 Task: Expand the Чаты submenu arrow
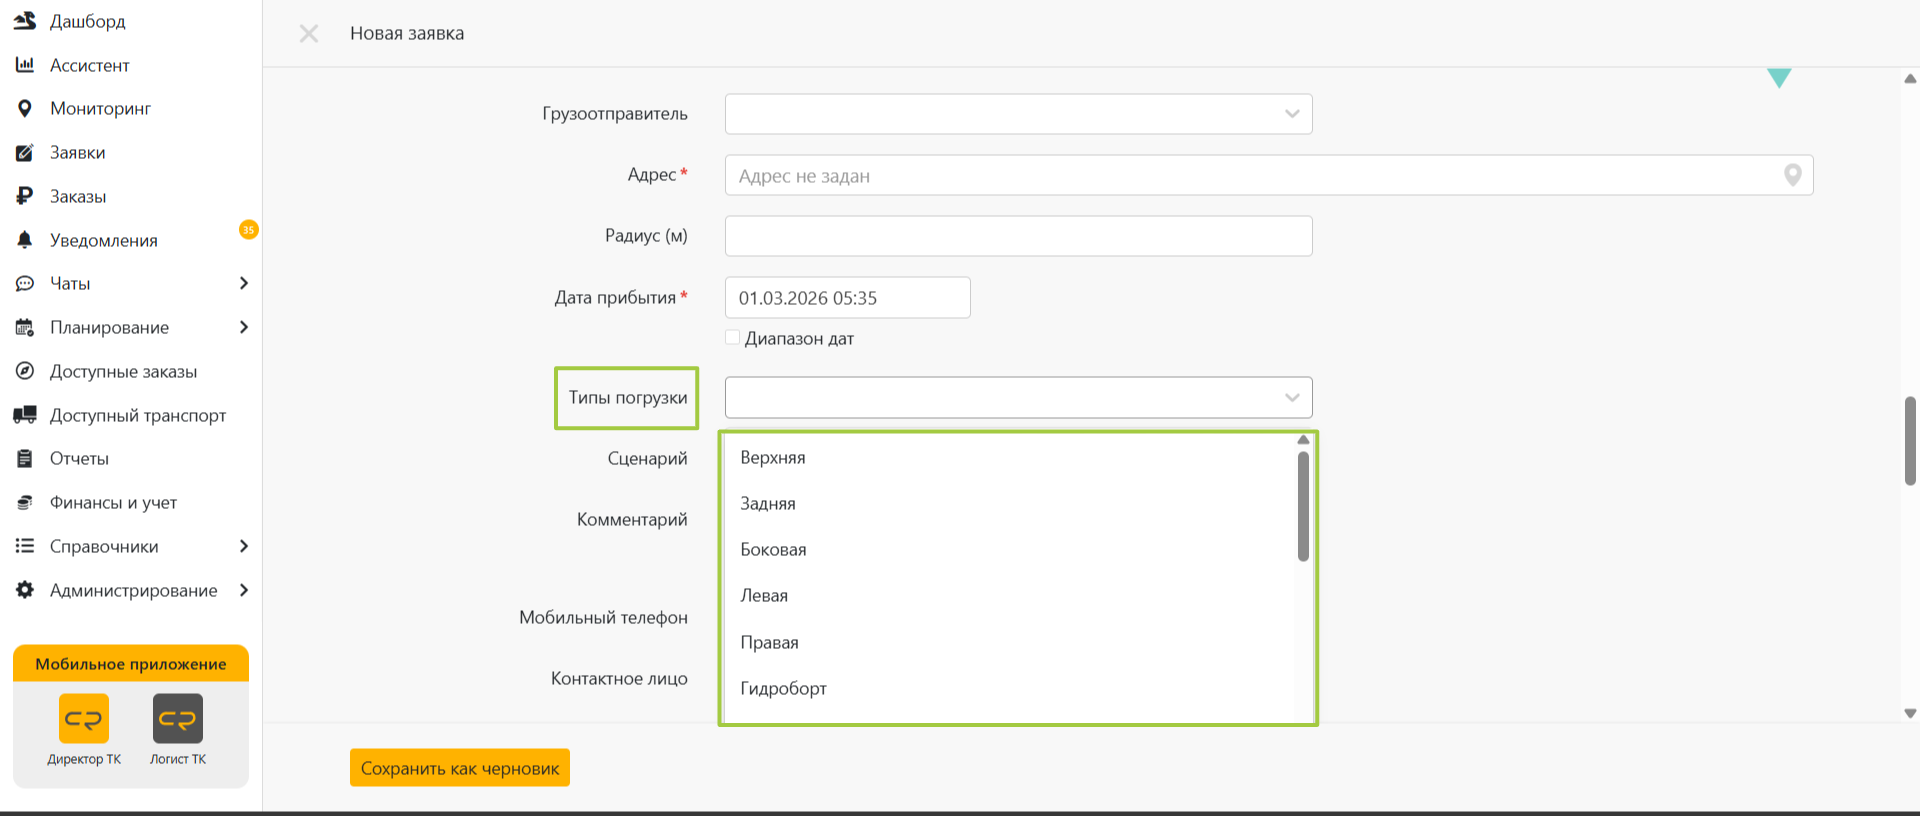244,284
